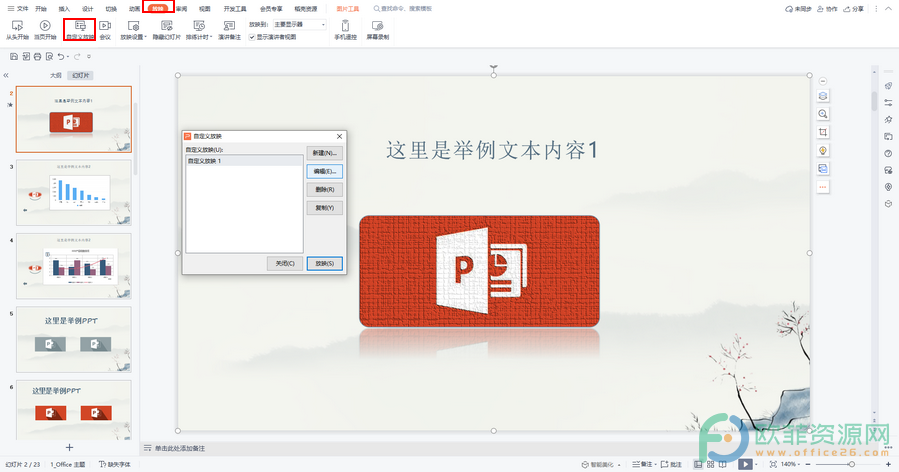The width and height of the screenshot is (899, 472).
Task: Click the sliders settings icon in right sidebar
Action: click(x=888, y=103)
